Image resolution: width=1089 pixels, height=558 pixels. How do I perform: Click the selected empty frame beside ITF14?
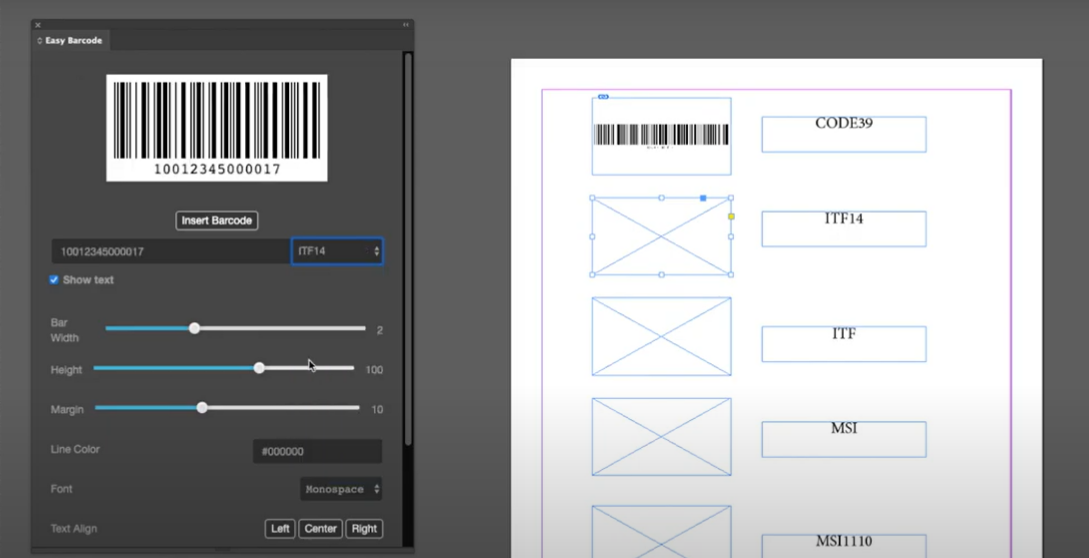[x=661, y=236]
